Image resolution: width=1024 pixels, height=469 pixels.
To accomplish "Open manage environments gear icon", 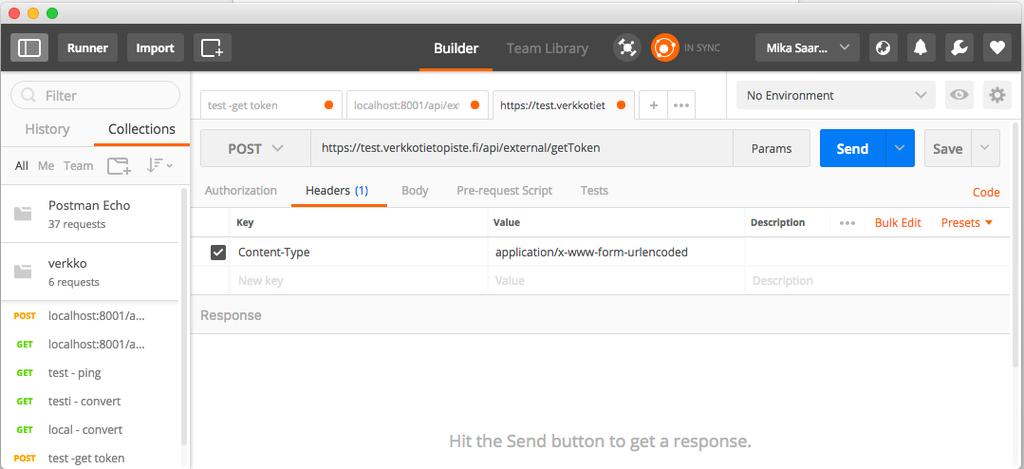I will pyautogui.click(x=997, y=95).
